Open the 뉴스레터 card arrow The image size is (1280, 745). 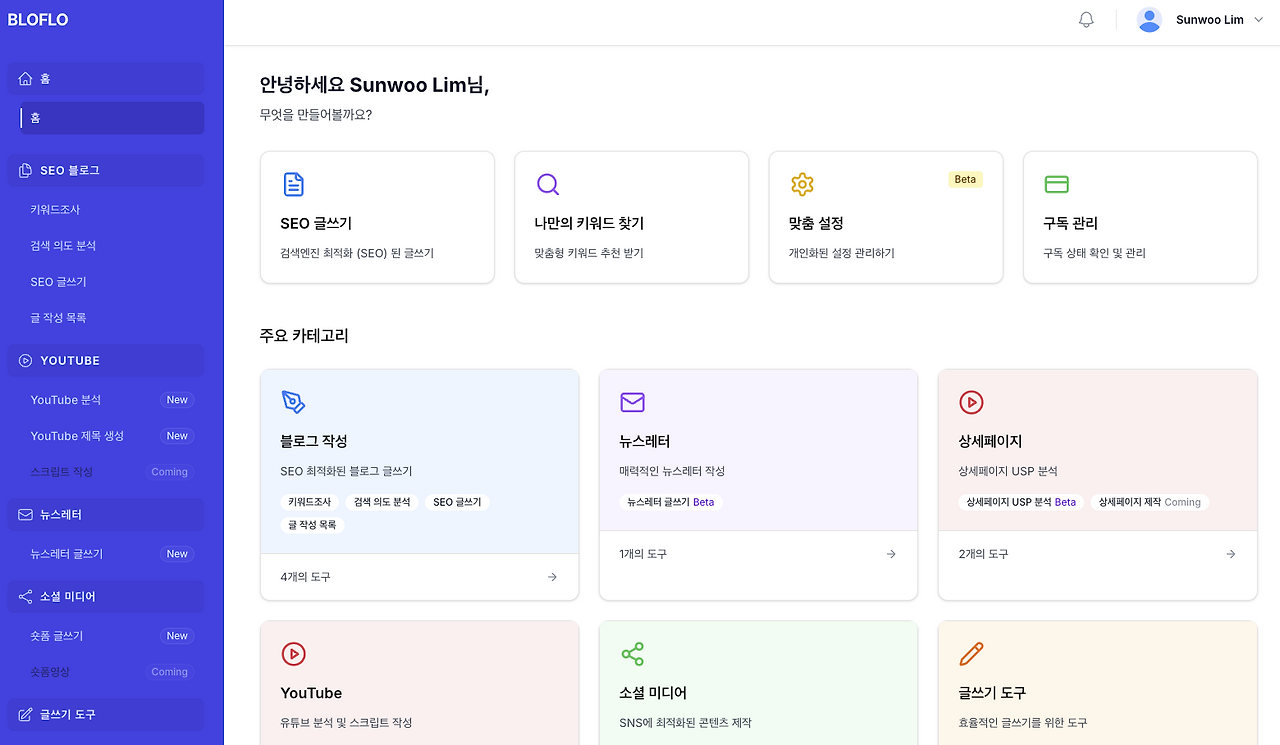(890, 553)
